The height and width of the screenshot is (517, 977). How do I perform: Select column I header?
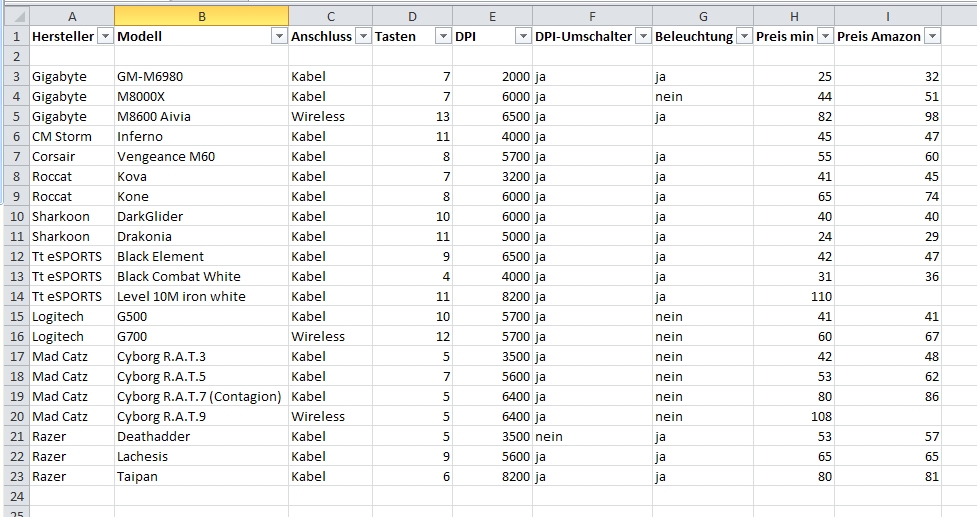pyautogui.click(x=888, y=17)
